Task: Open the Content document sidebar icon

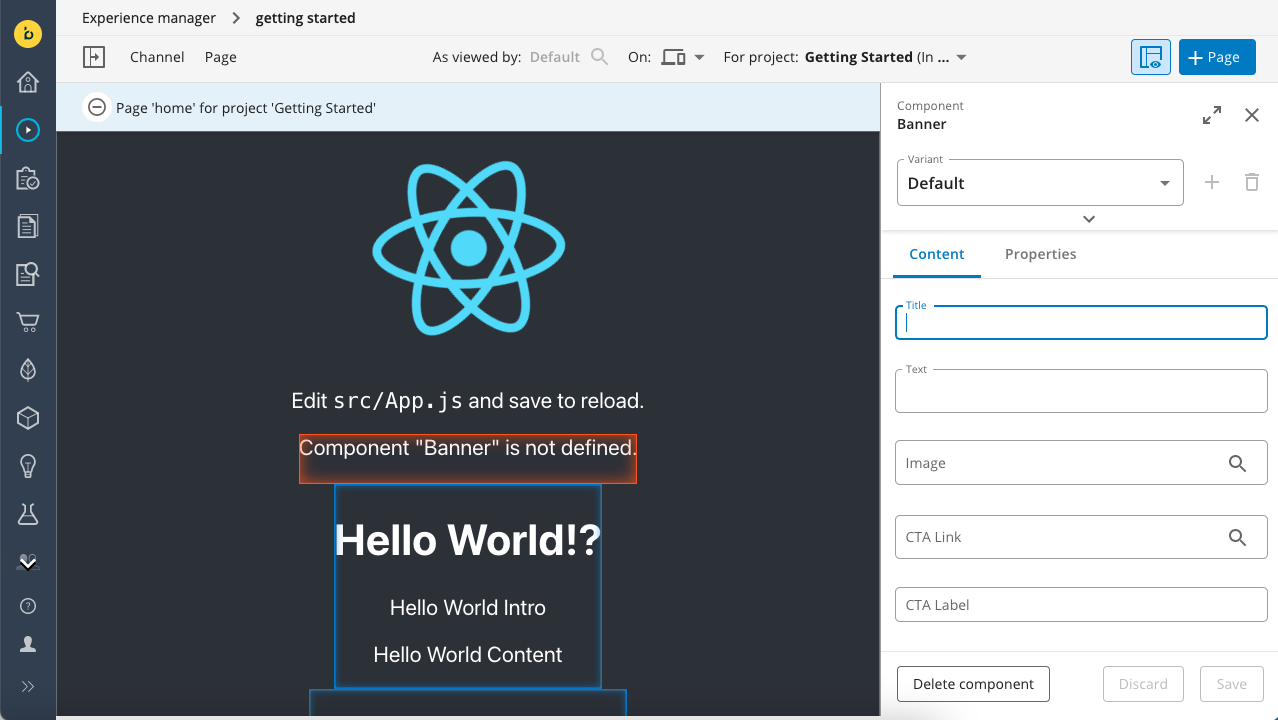Action: [x=28, y=226]
